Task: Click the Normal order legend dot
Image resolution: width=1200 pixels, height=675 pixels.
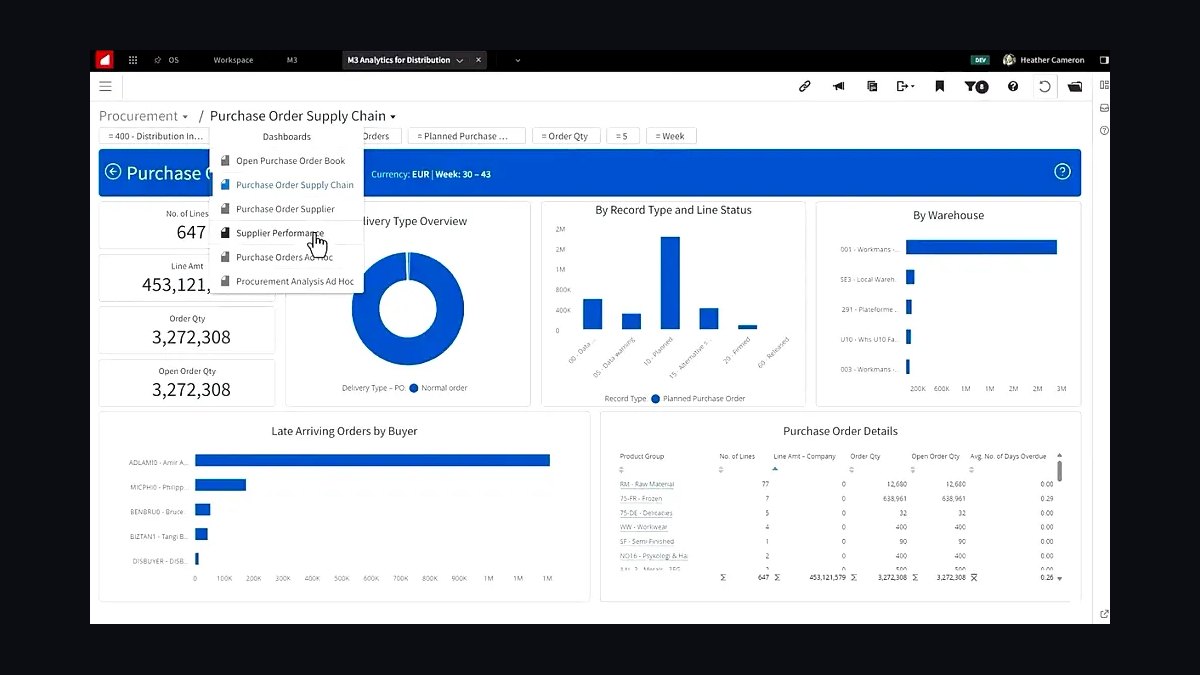Action: coord(413,388)
